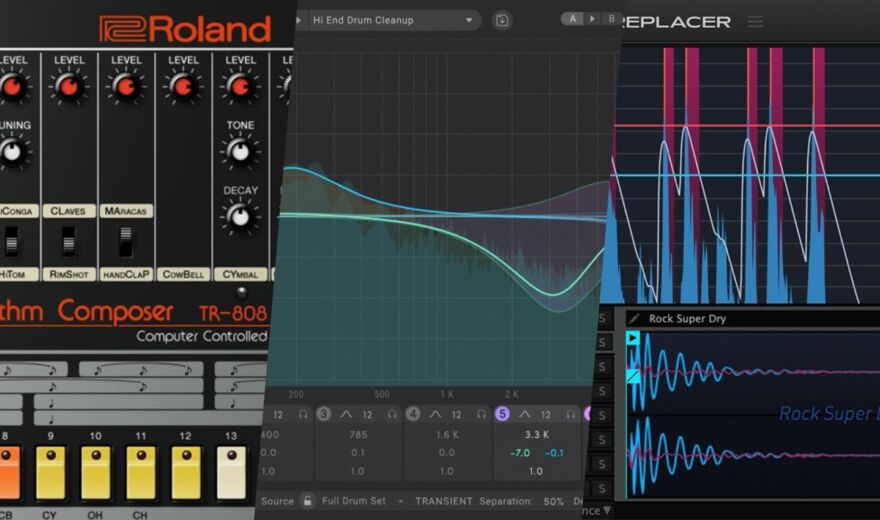
Task: Open band 3 slope value 12
Action: [x=367, y=415]
